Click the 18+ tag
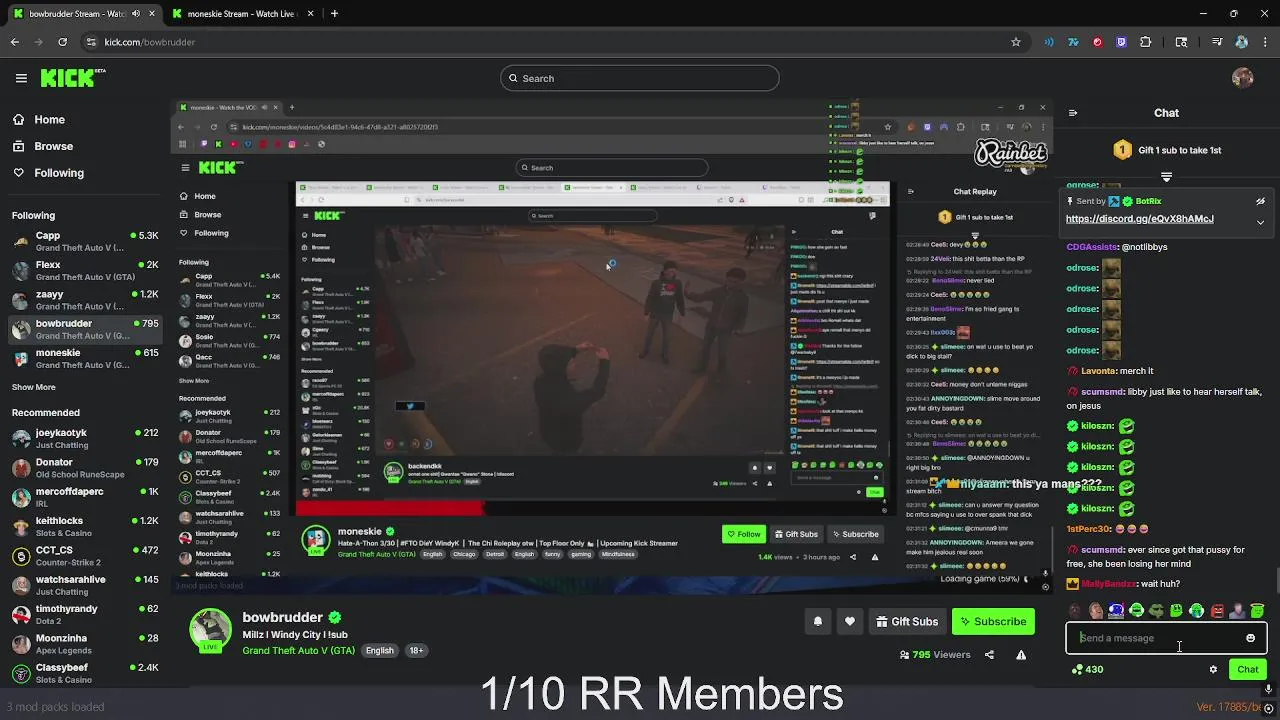1280x720 pixels. point(416,650)
